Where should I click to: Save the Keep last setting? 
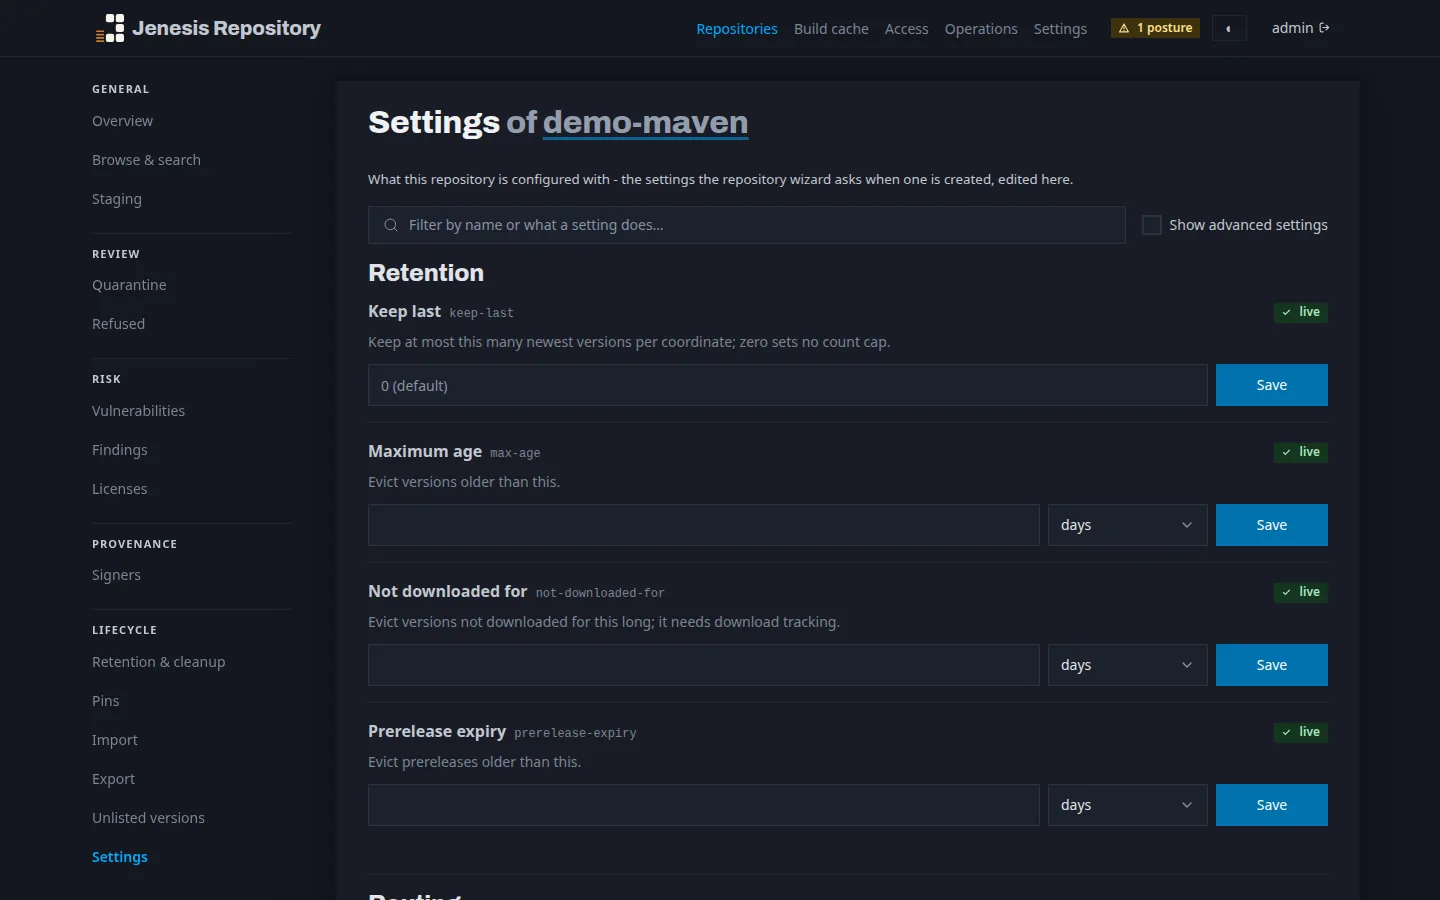tap(1272, 385)
